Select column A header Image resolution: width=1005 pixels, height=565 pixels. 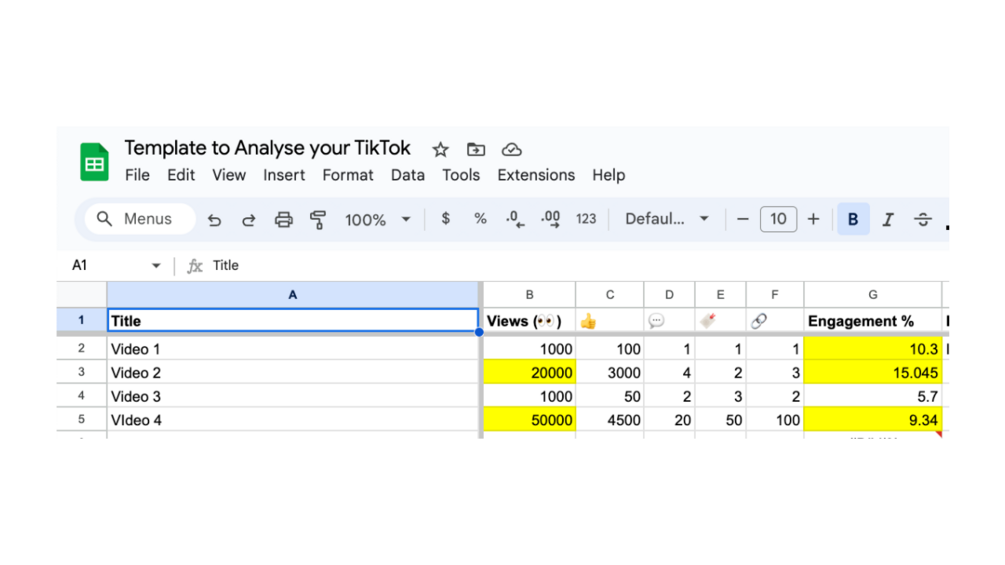[x=293, y=295]
